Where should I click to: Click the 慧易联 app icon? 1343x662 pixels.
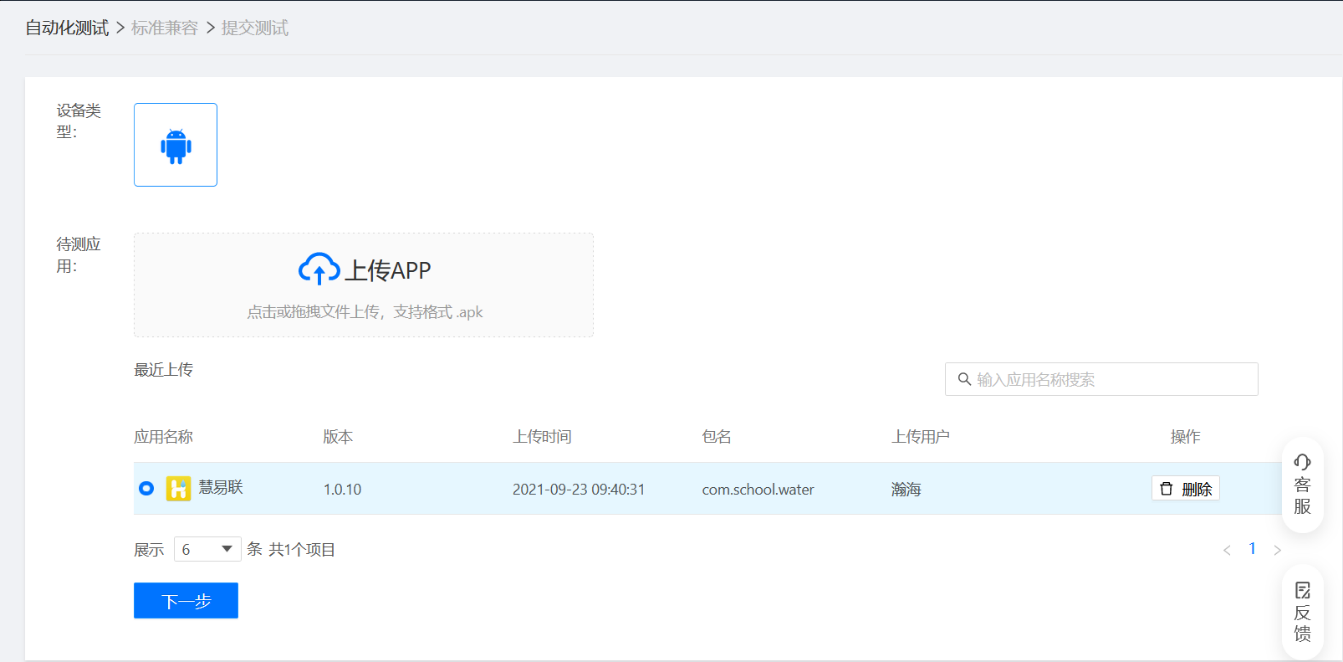[178, 489]
